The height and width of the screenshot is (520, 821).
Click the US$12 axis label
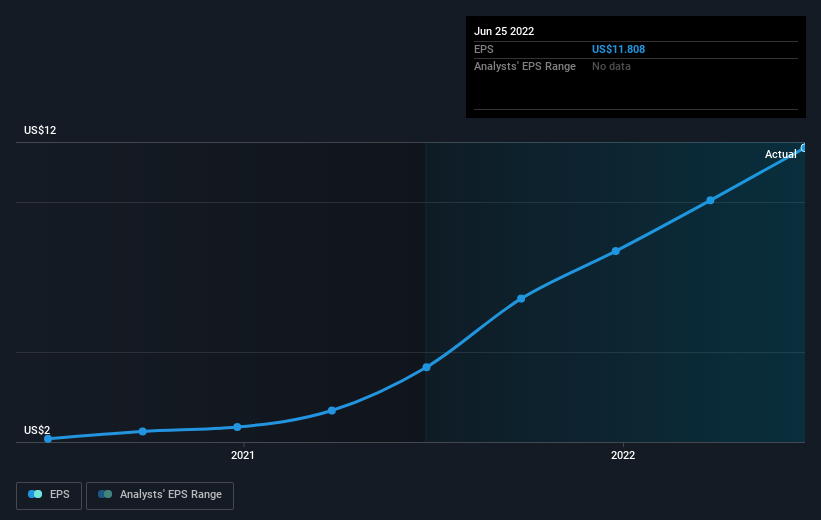pos(40,130)
